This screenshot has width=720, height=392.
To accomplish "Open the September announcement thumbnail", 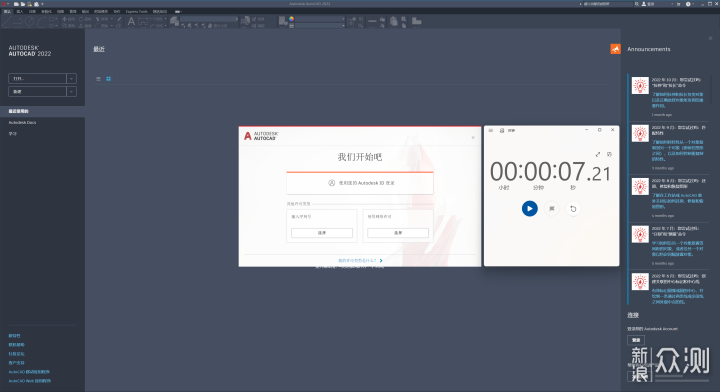I will [640, 134].
